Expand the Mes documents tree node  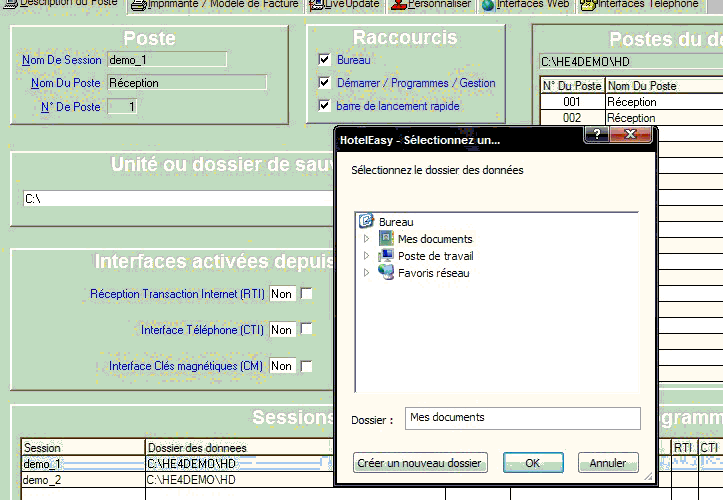[367, 238]
